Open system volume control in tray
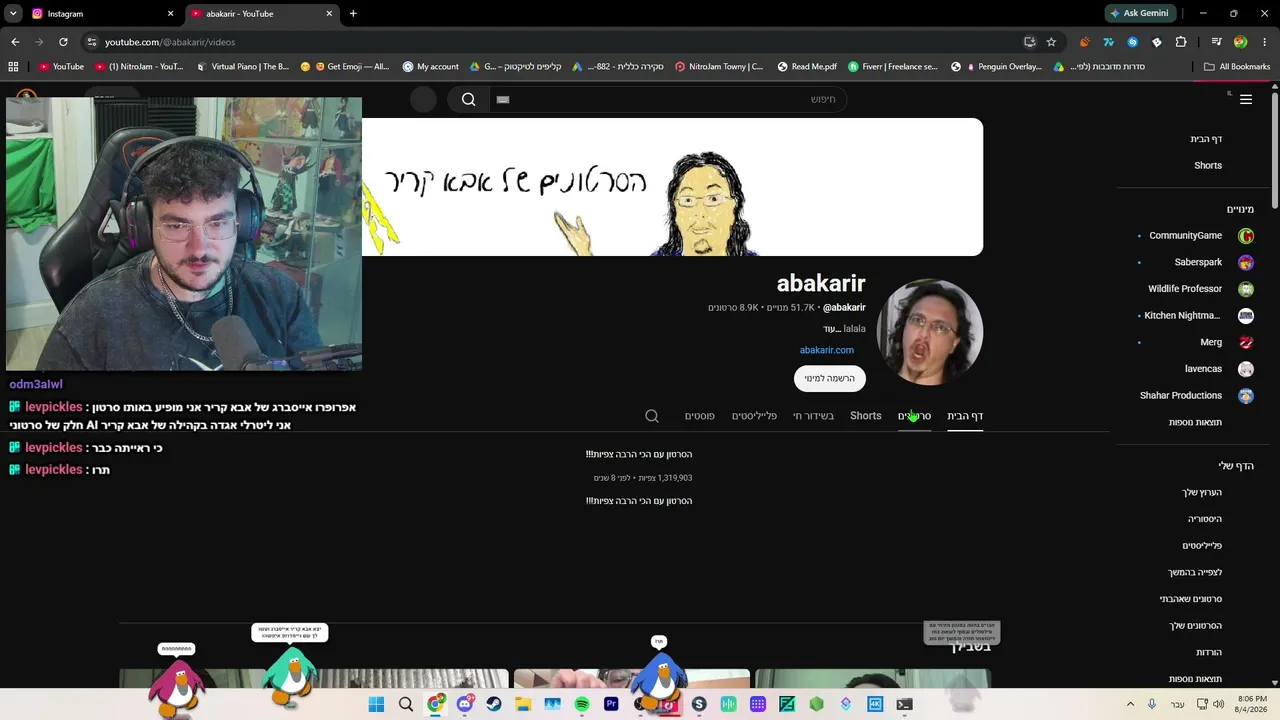The height and width of the screenshot is (720, 1280). 1218,704
